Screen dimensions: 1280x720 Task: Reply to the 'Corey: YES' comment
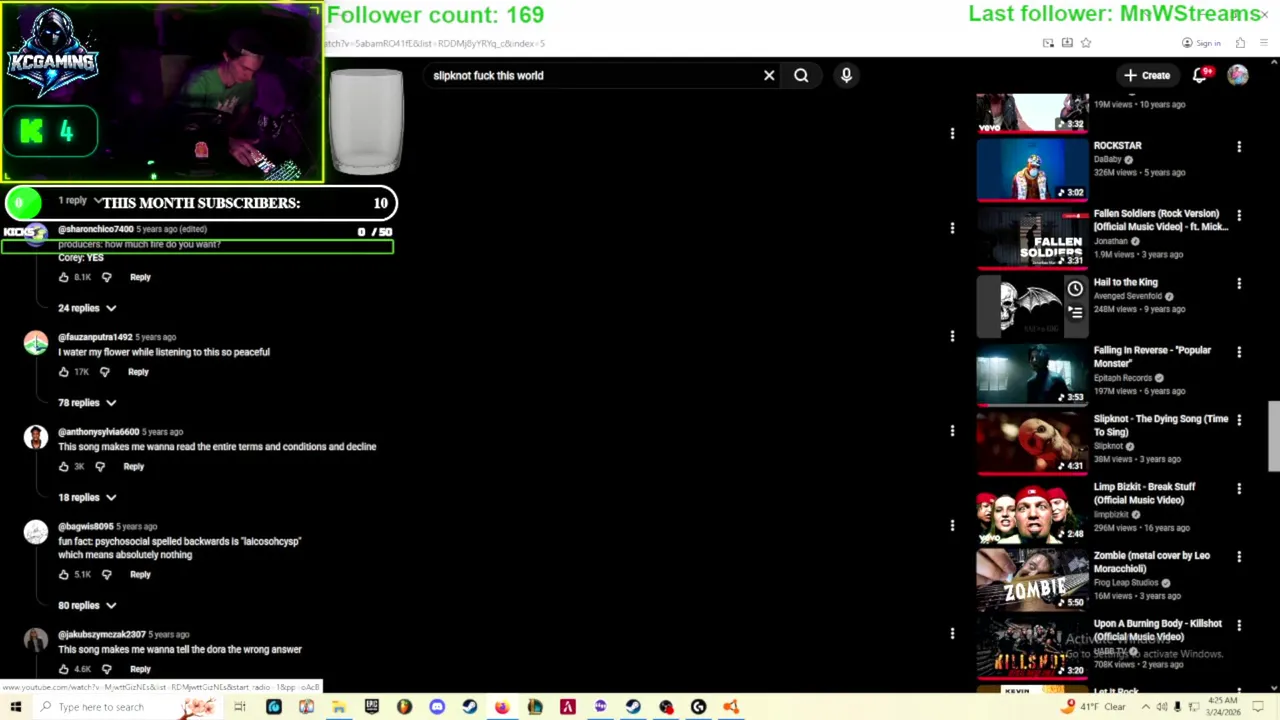point(140,277)
